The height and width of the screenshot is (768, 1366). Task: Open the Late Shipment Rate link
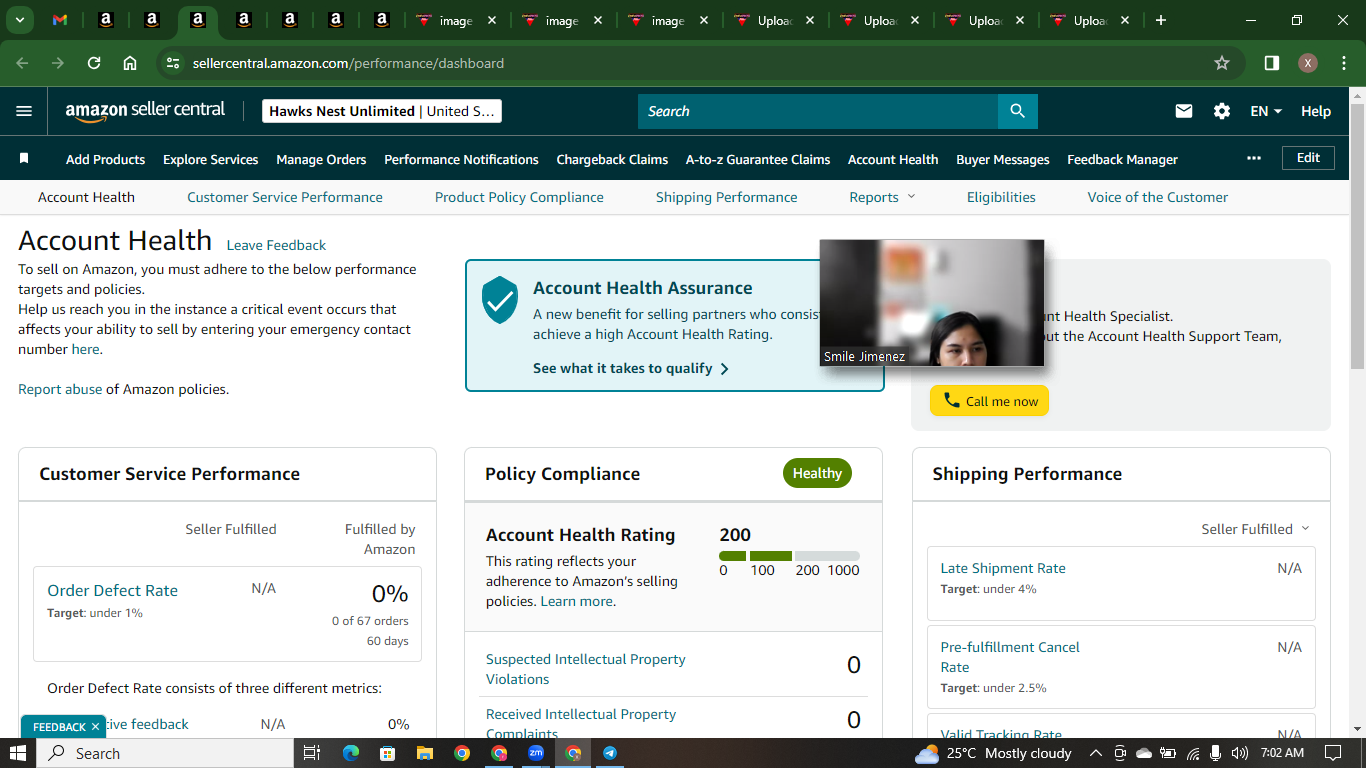1003,568
